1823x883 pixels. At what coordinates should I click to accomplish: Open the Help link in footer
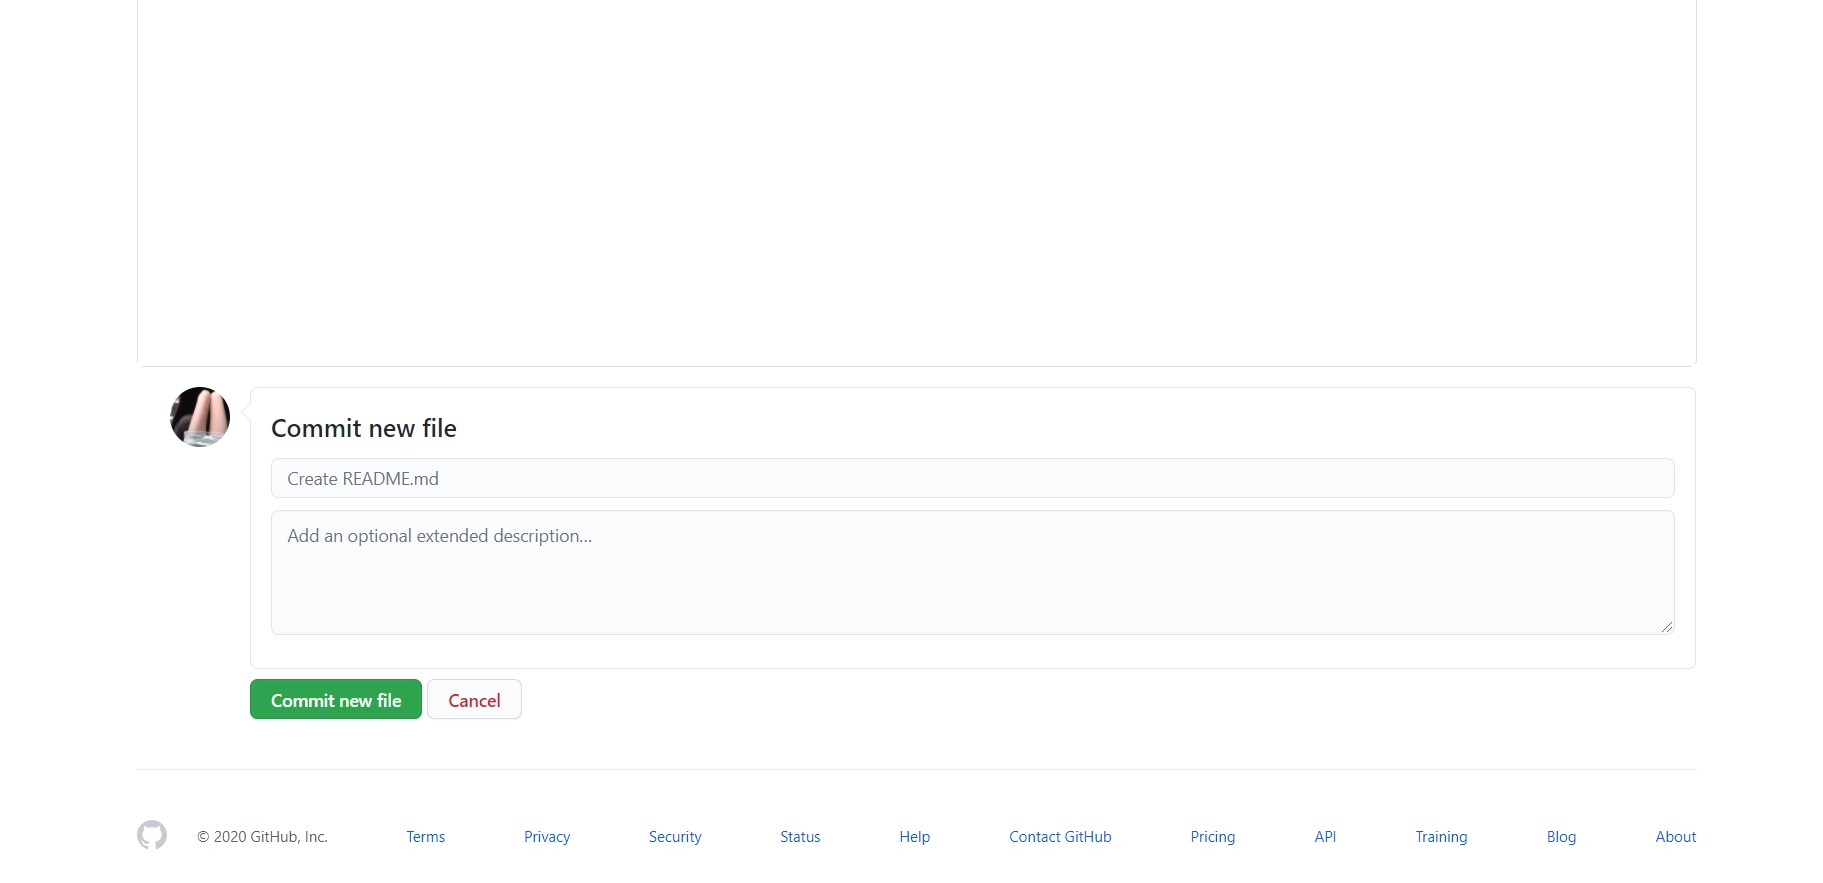914,837
